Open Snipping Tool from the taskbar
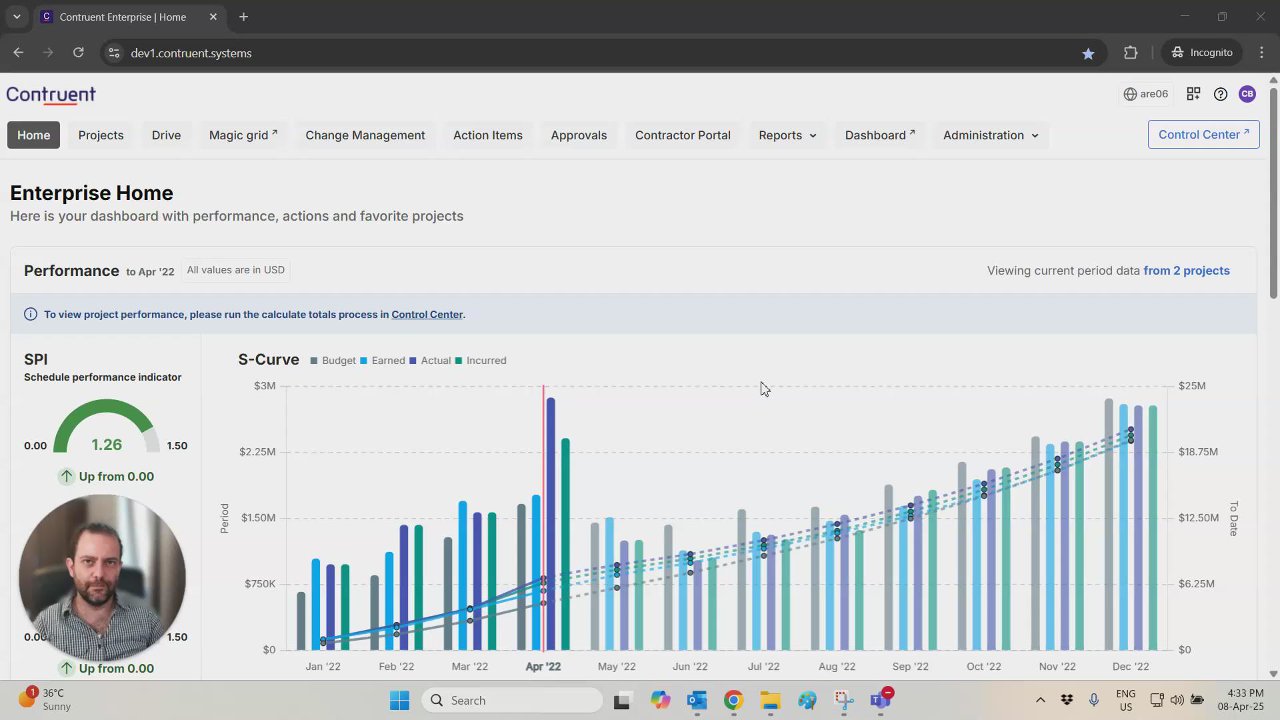The height and width of the screenshot is (720, 1280). [x=843, y=700]
